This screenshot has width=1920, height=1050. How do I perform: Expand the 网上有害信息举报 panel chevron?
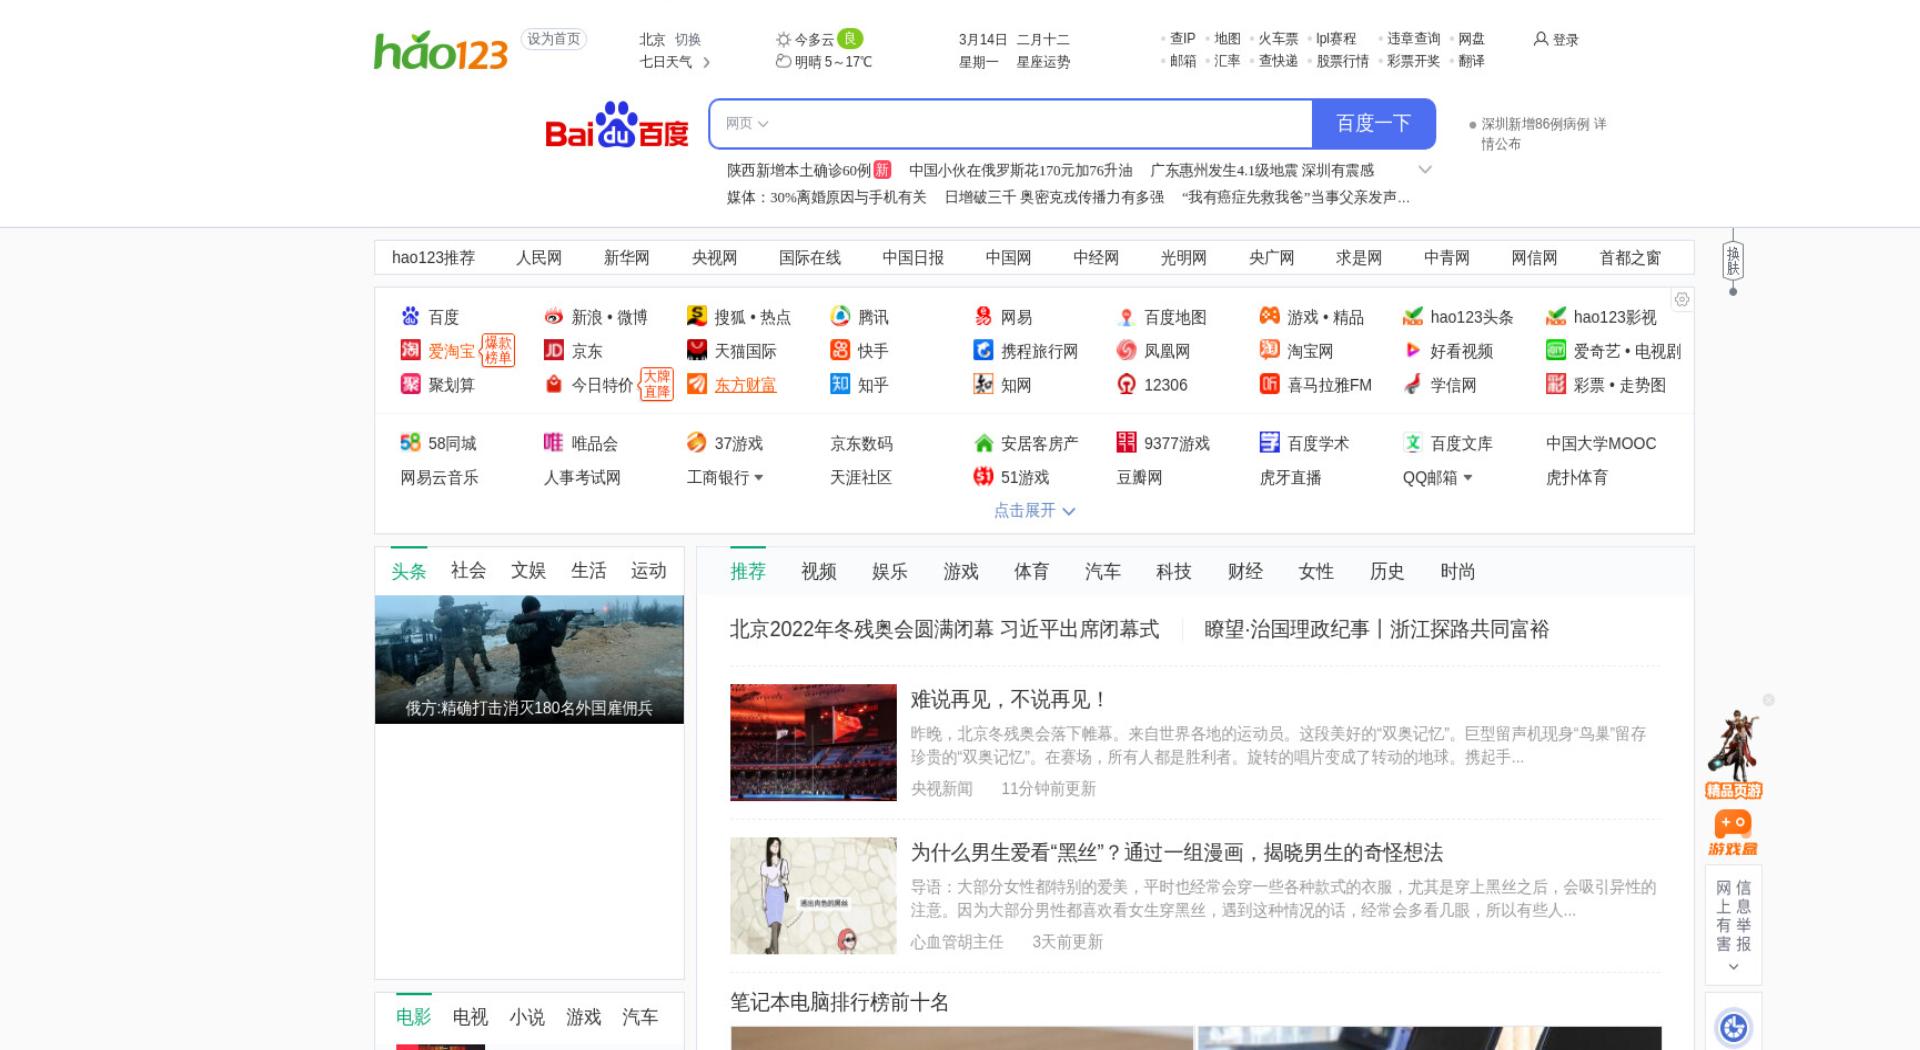click(1733, 966)
